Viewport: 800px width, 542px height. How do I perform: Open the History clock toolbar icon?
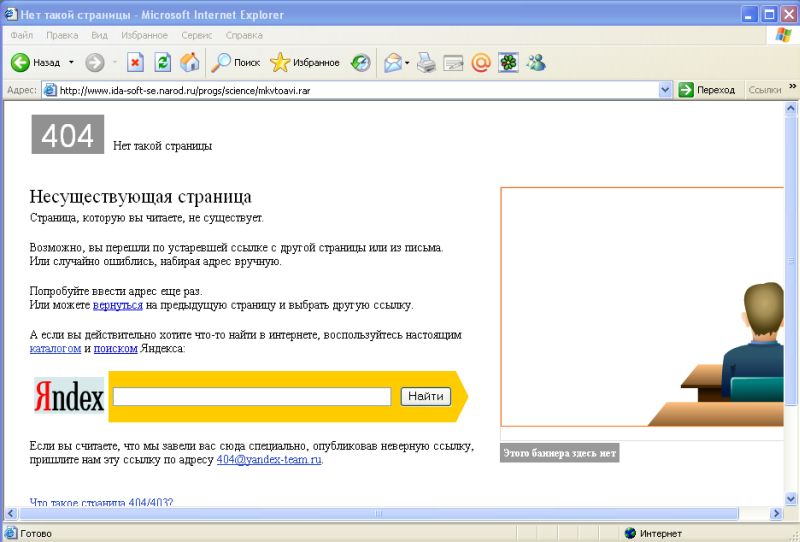[361, 63]
